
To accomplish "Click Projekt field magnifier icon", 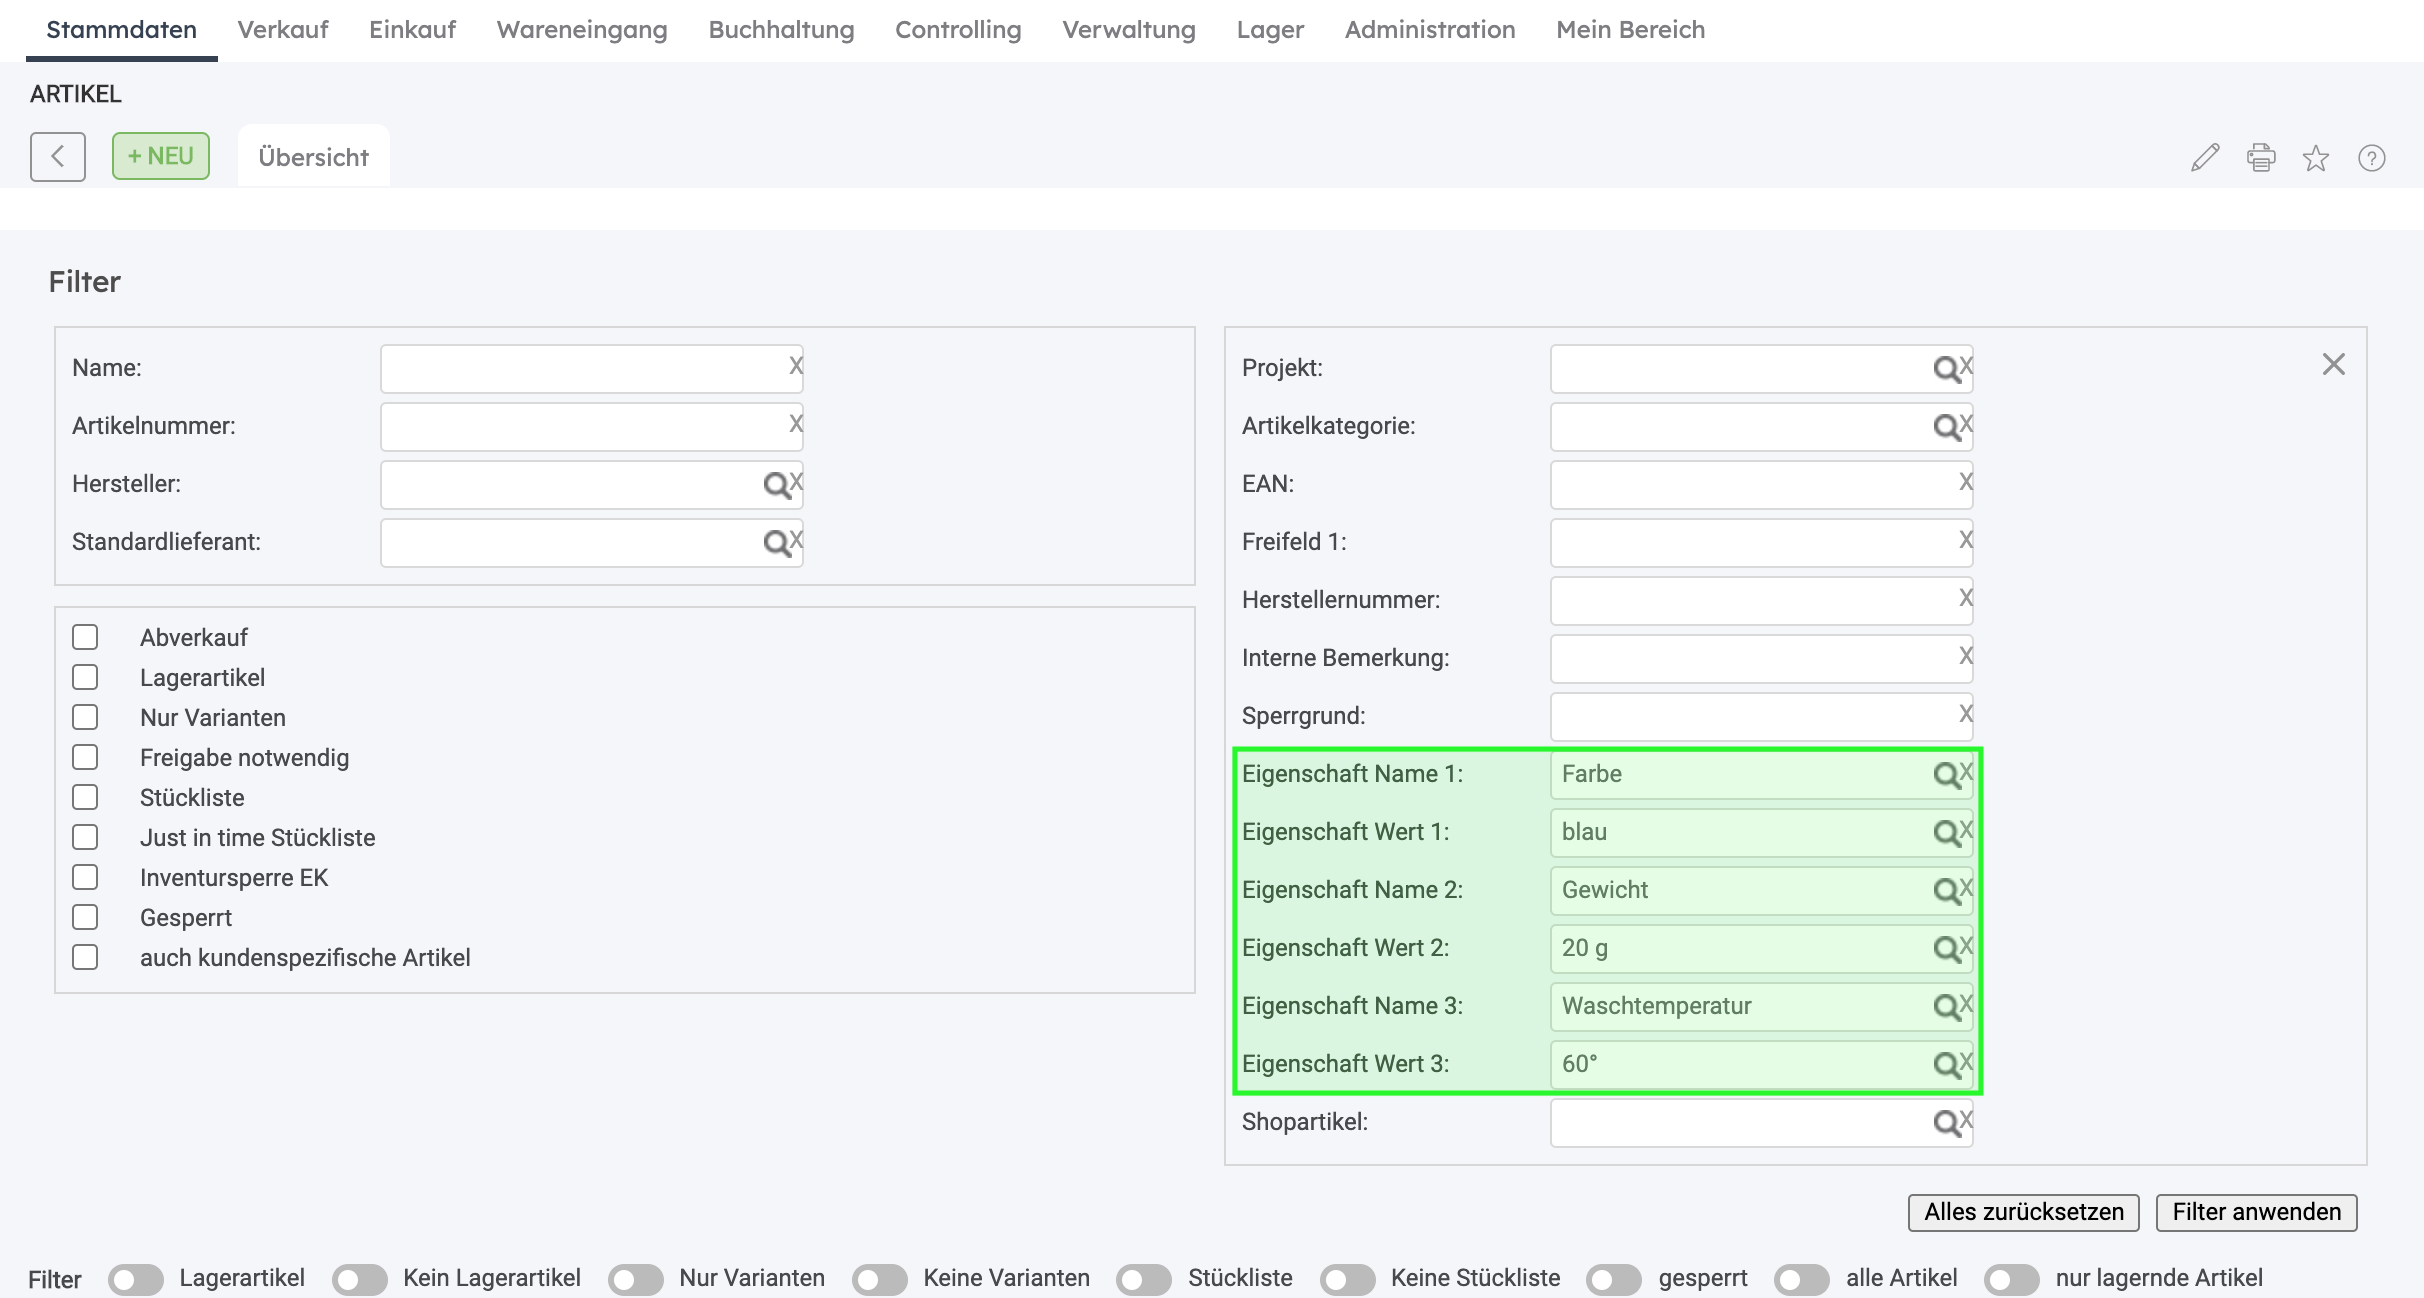I will point(1945,369).
